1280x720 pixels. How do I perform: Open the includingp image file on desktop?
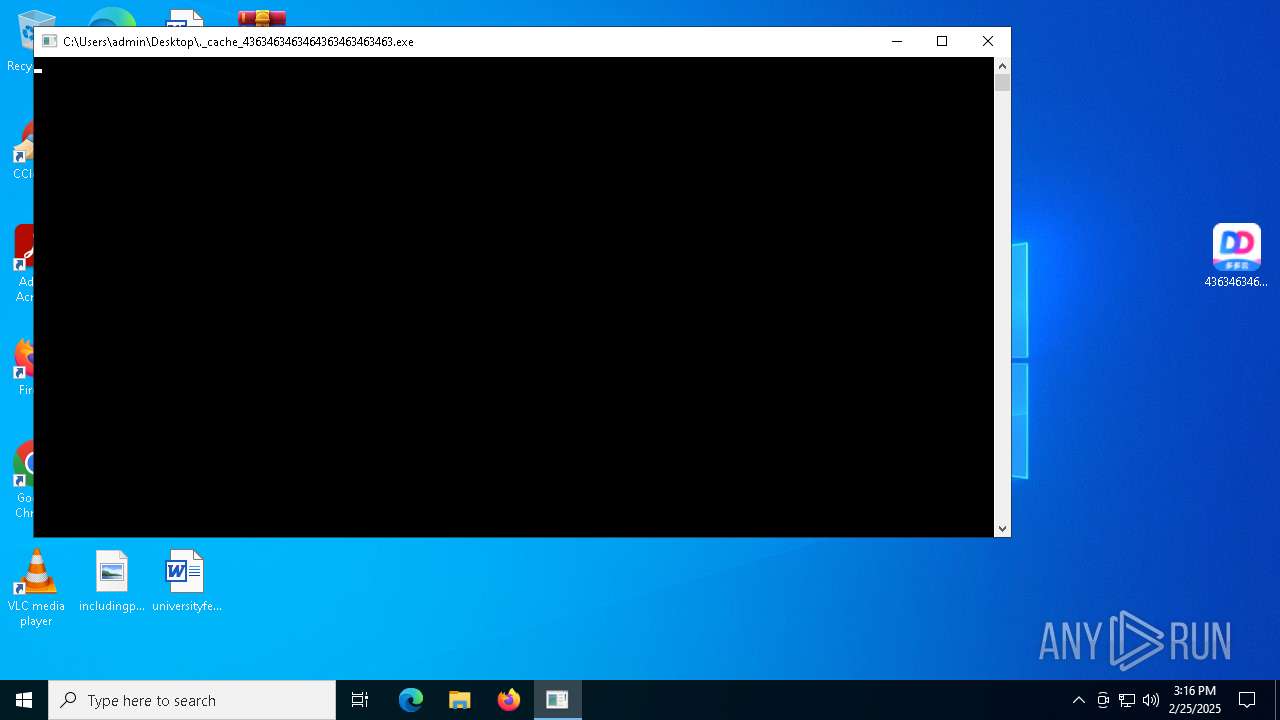click(112, 581)
